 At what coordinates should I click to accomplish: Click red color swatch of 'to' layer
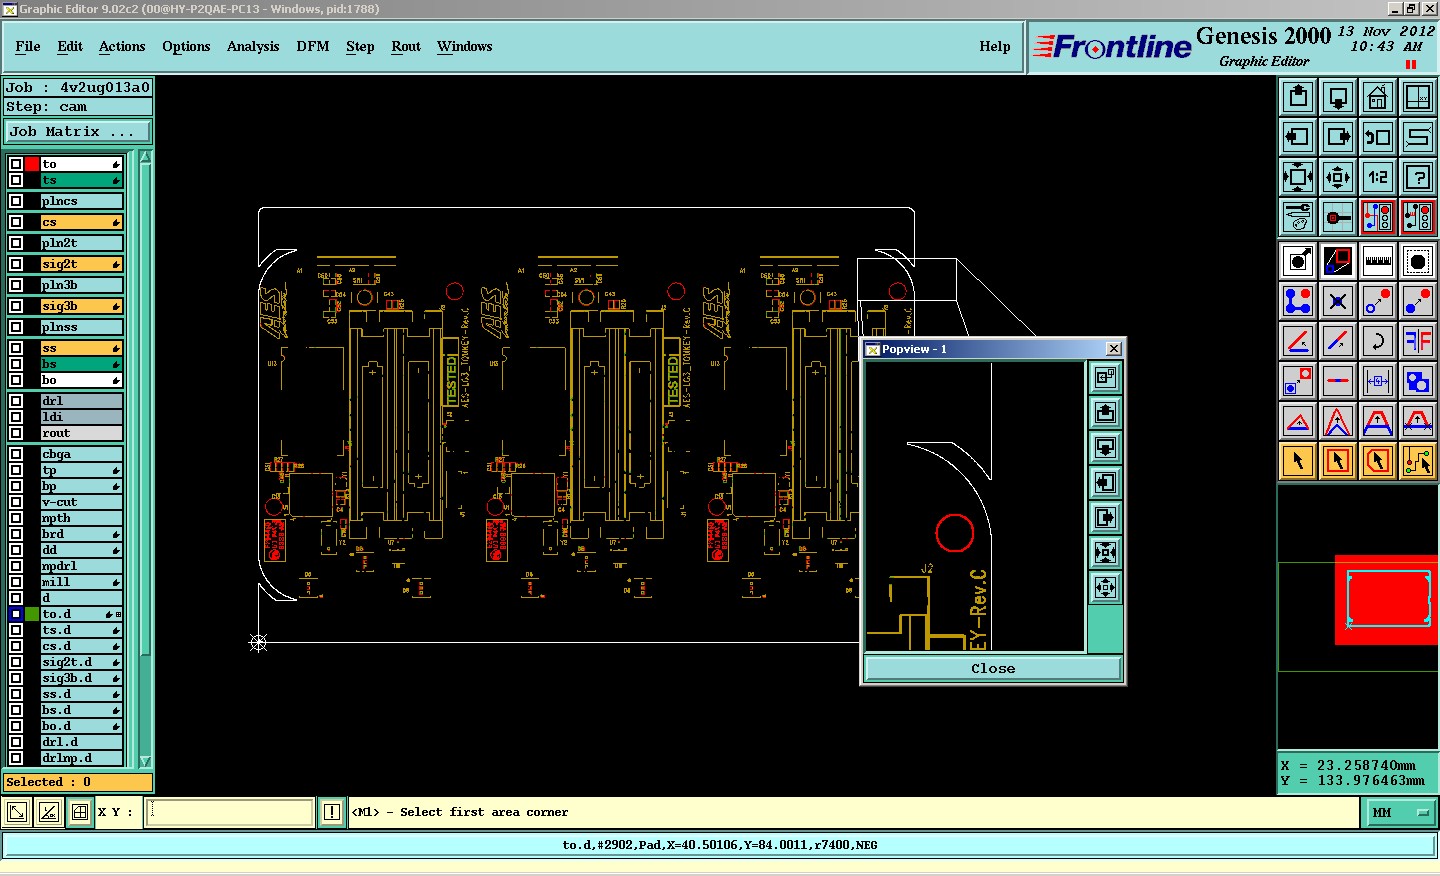pos(32,164)
